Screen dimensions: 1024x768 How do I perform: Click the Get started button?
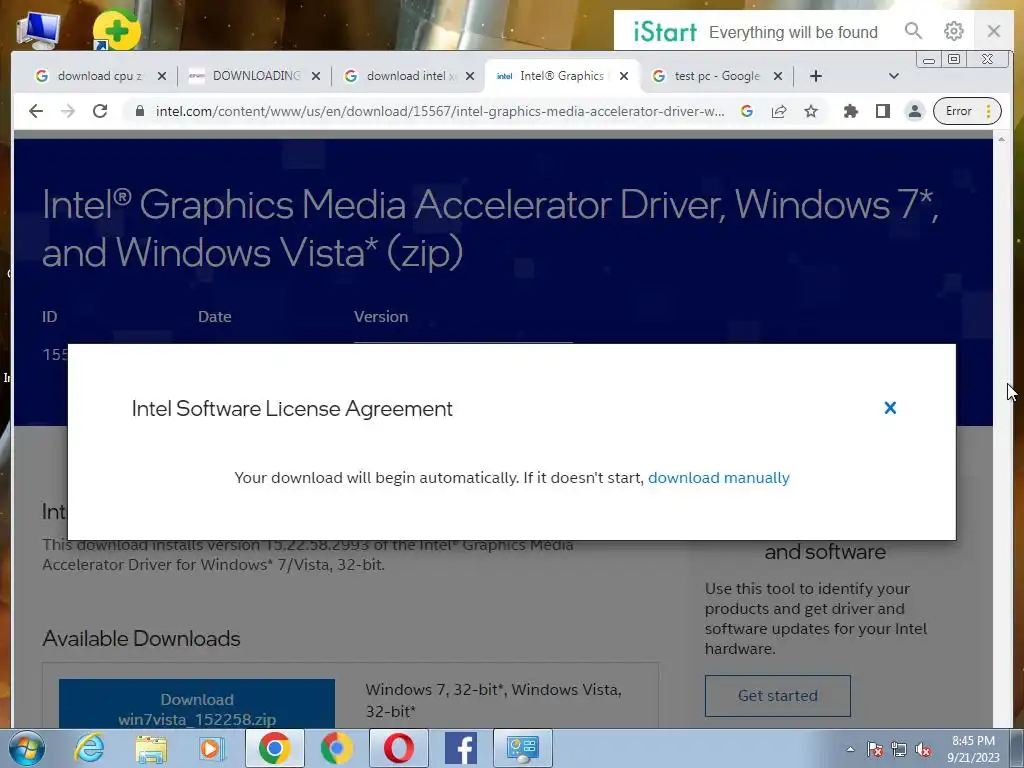tap(777, 696)
